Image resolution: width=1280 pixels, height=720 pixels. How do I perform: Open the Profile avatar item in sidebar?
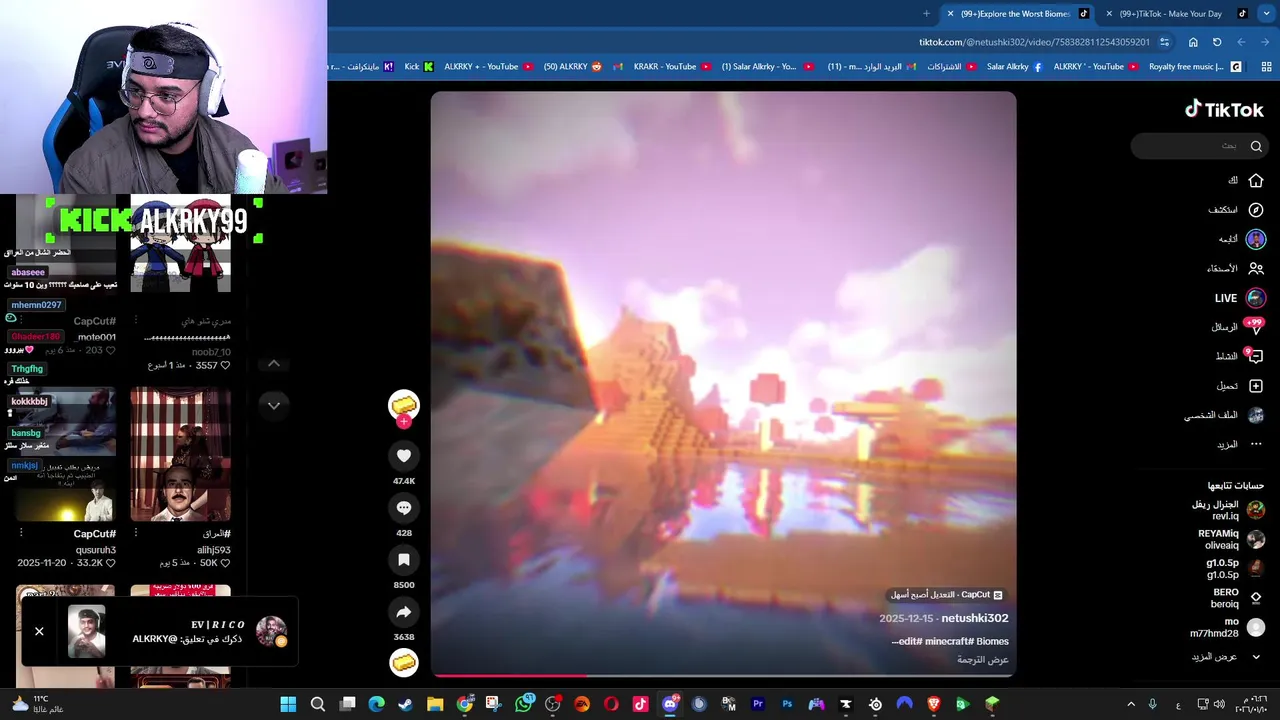click(x=1256, y=415)
